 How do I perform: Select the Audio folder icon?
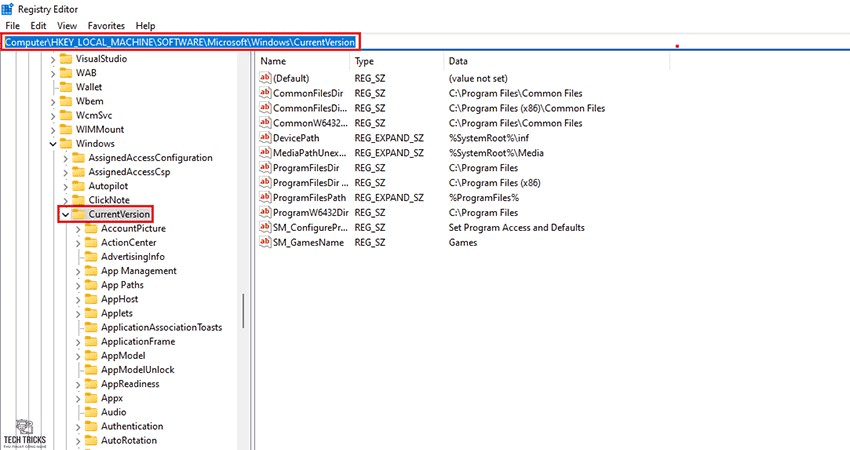[x=91, y=412]
